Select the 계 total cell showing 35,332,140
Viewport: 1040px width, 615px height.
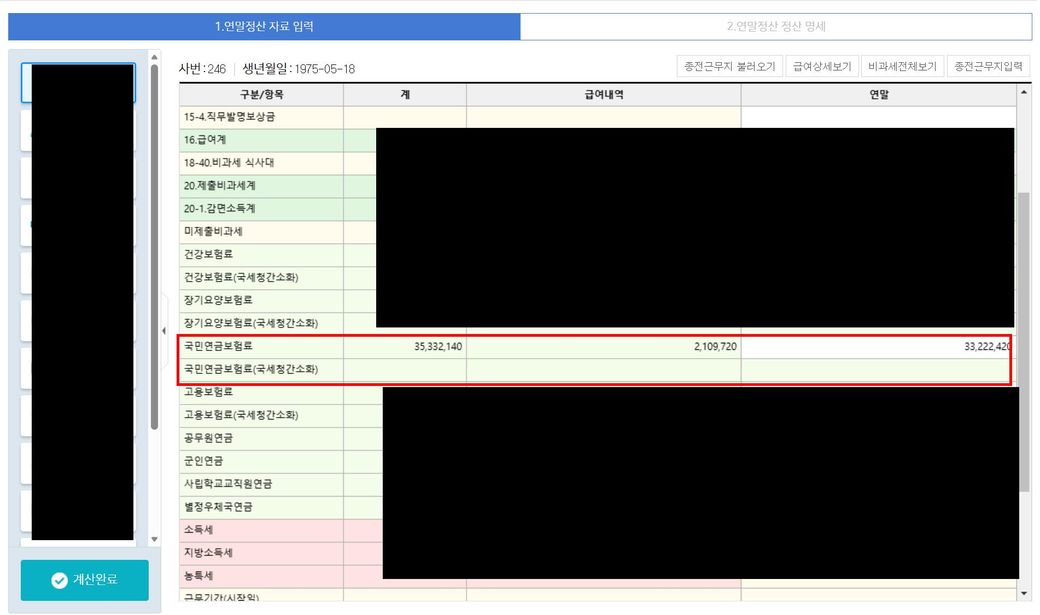point(404,347)
